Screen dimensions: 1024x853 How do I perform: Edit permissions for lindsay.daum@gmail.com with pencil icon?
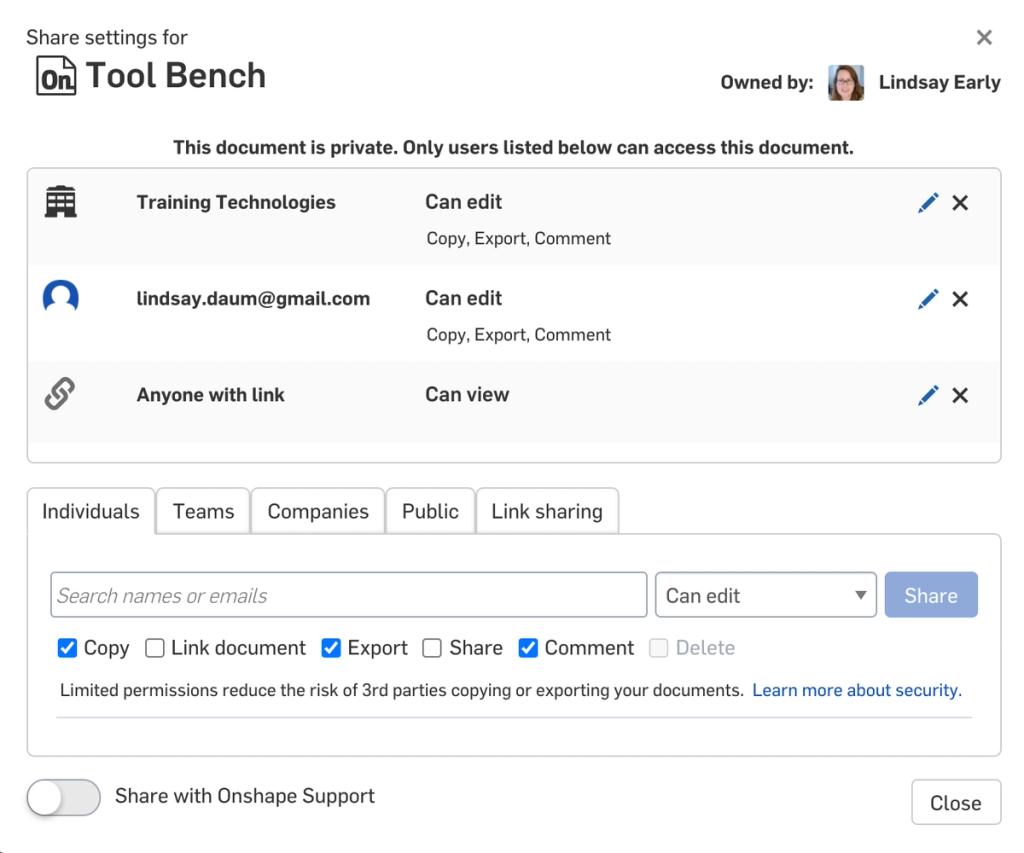pyautogui.click(x=928, y=298)
